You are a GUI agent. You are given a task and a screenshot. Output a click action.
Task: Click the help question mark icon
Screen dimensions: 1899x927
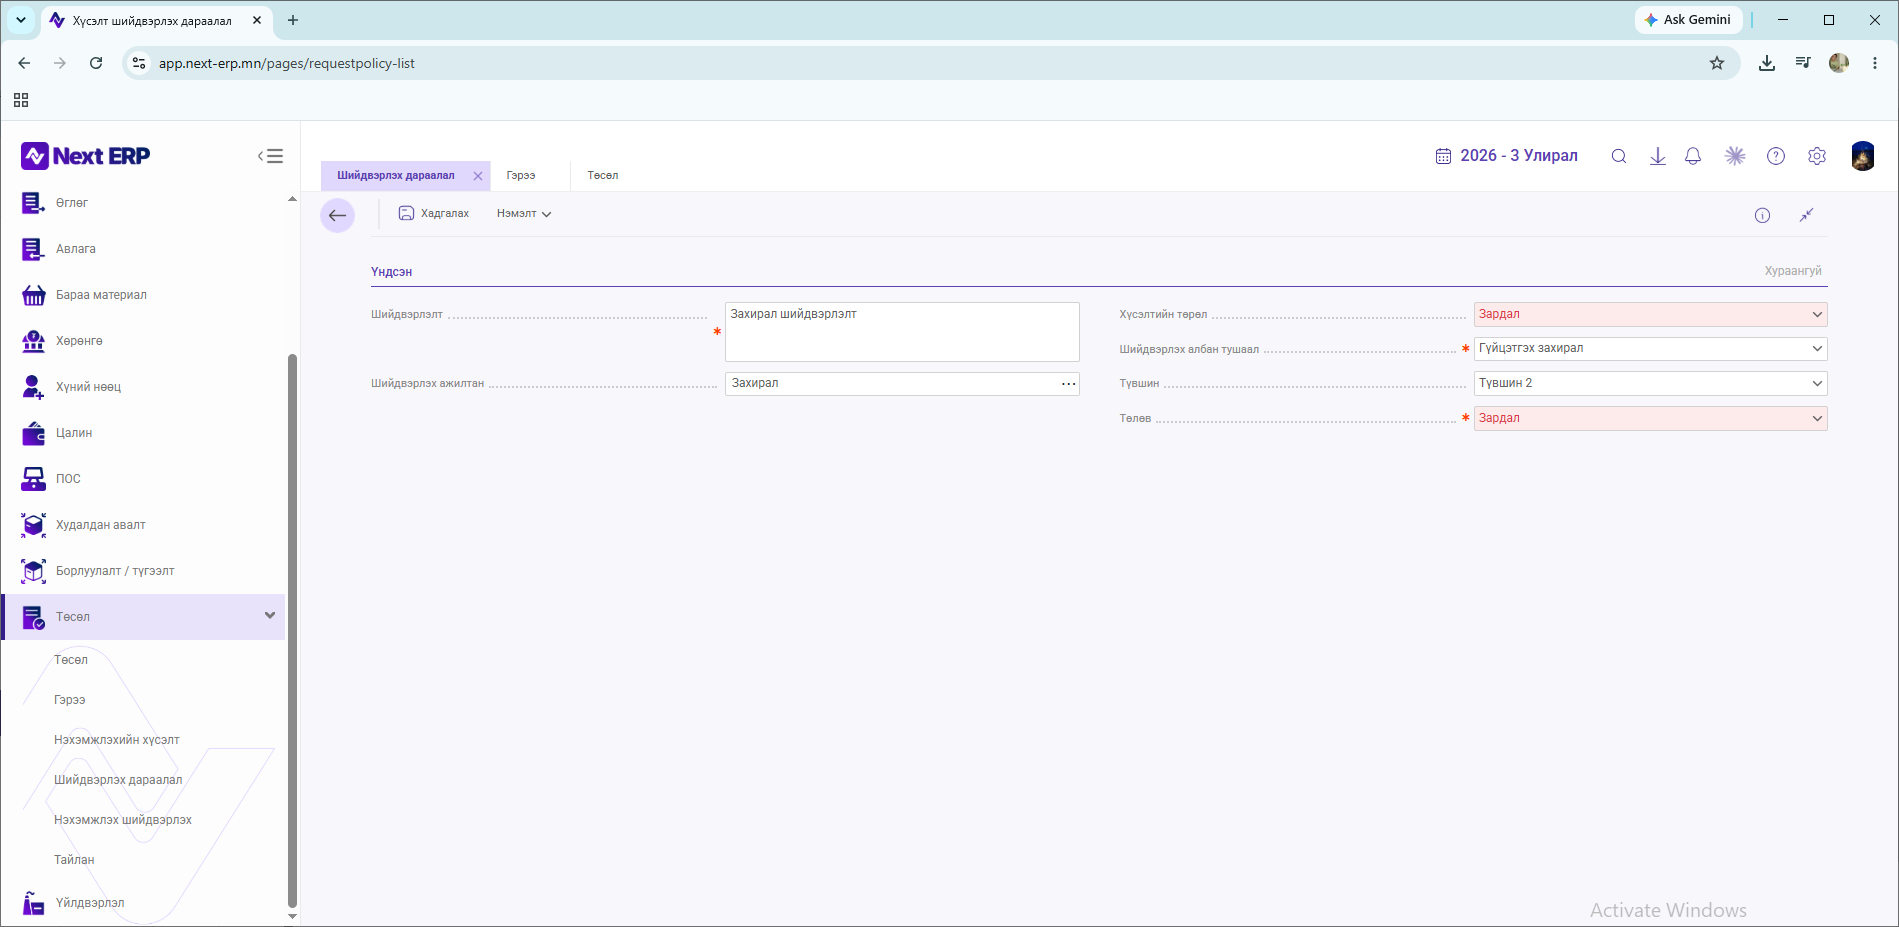[x=1776, y=156]
